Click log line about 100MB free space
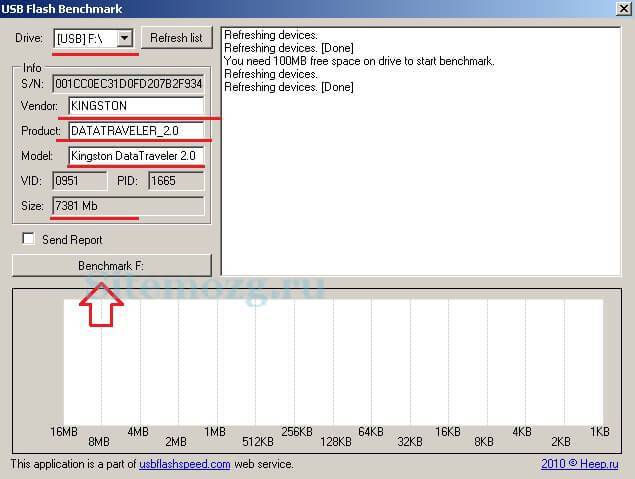The width and height of the screenshot is (635, 479). pos(359,61)
